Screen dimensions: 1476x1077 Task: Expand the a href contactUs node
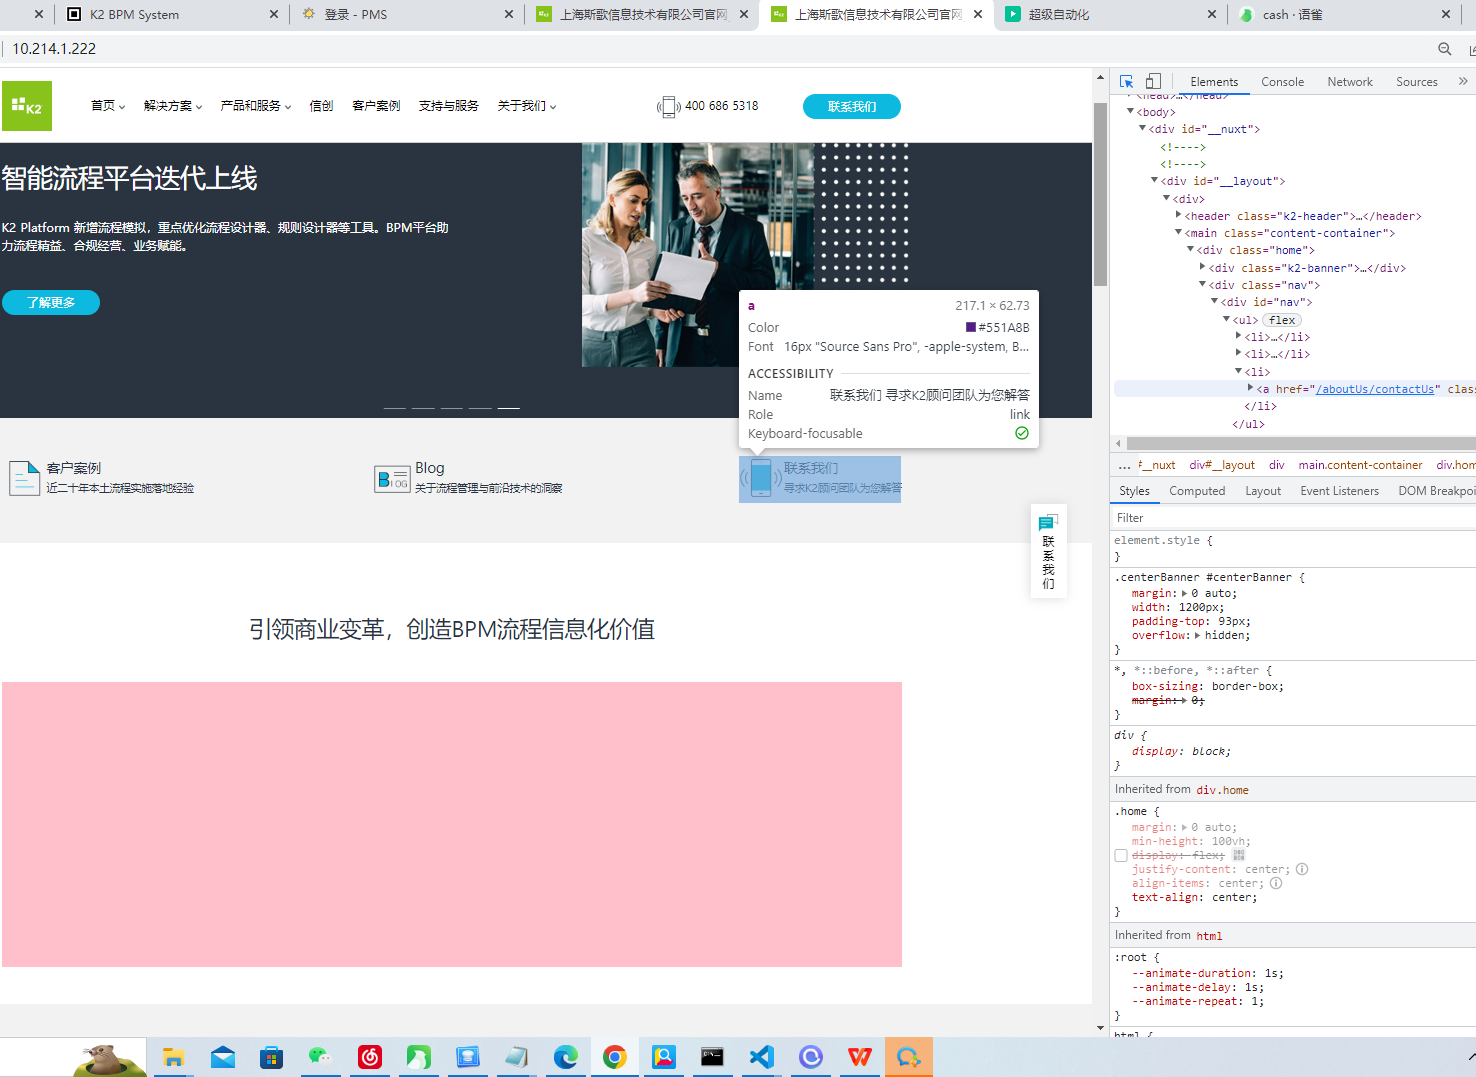coord(1251,388)
